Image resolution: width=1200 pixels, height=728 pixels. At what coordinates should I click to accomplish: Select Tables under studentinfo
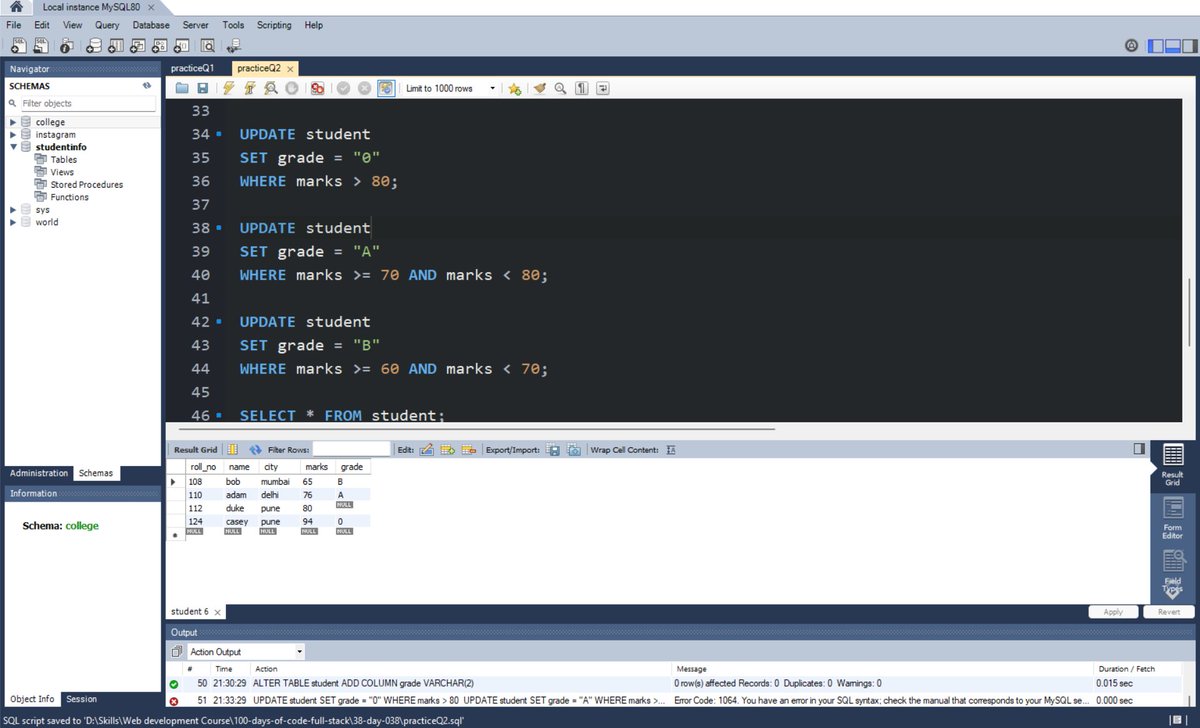tap(63, 160)
